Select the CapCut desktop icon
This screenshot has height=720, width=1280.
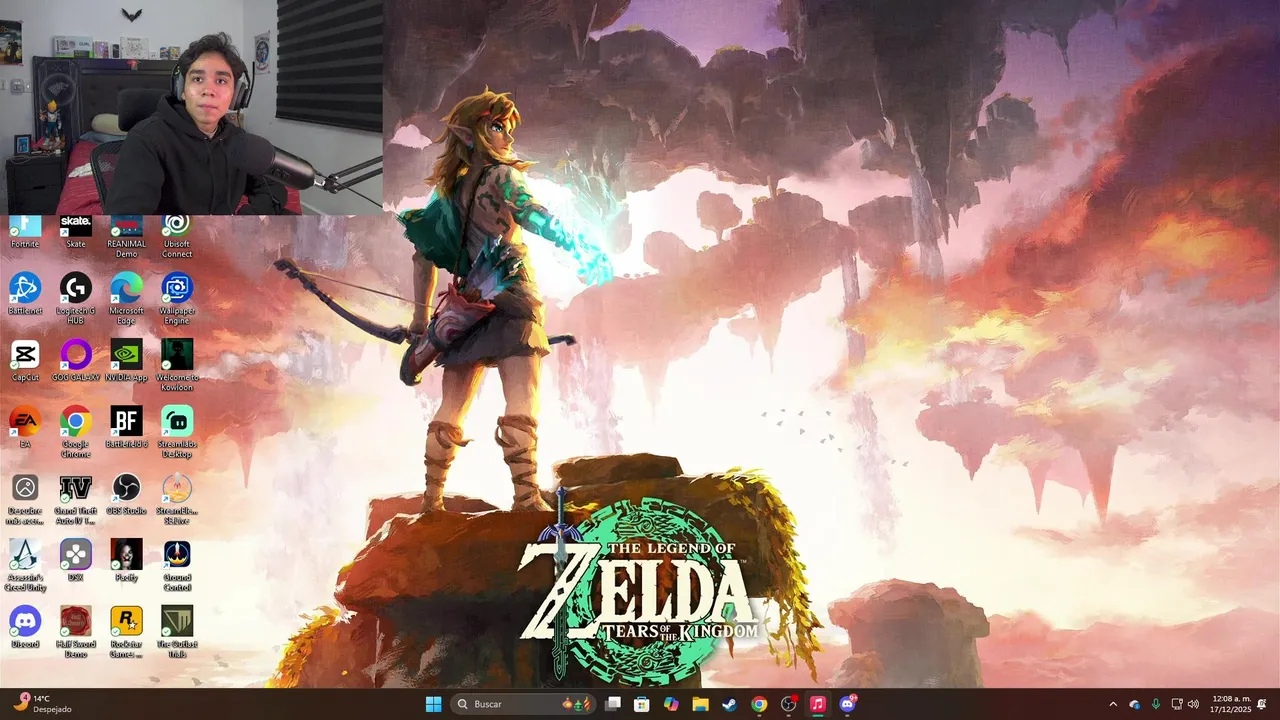tap(25, 361)
